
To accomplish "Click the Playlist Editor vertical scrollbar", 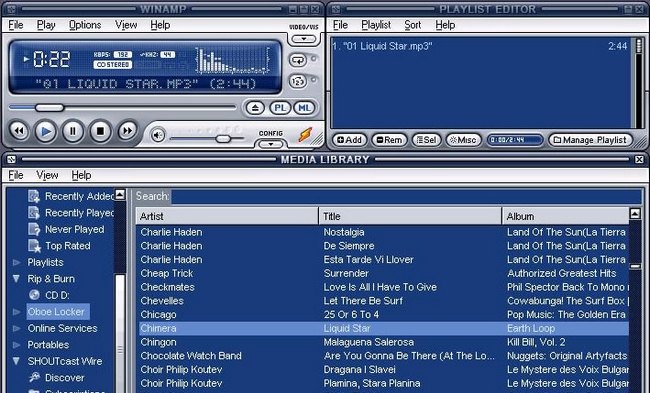I will (x=639, y=82).
